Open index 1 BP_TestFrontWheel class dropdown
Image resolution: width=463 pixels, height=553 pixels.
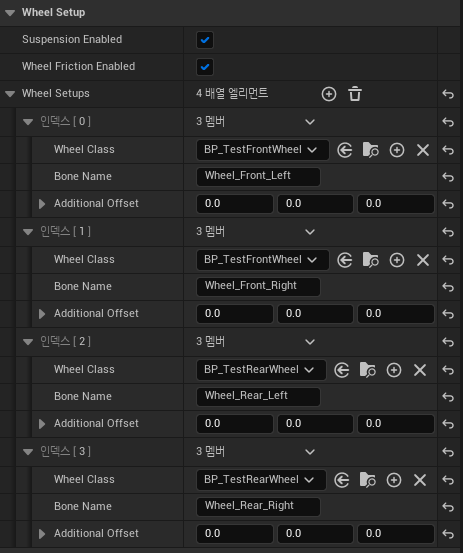[263, 260]
